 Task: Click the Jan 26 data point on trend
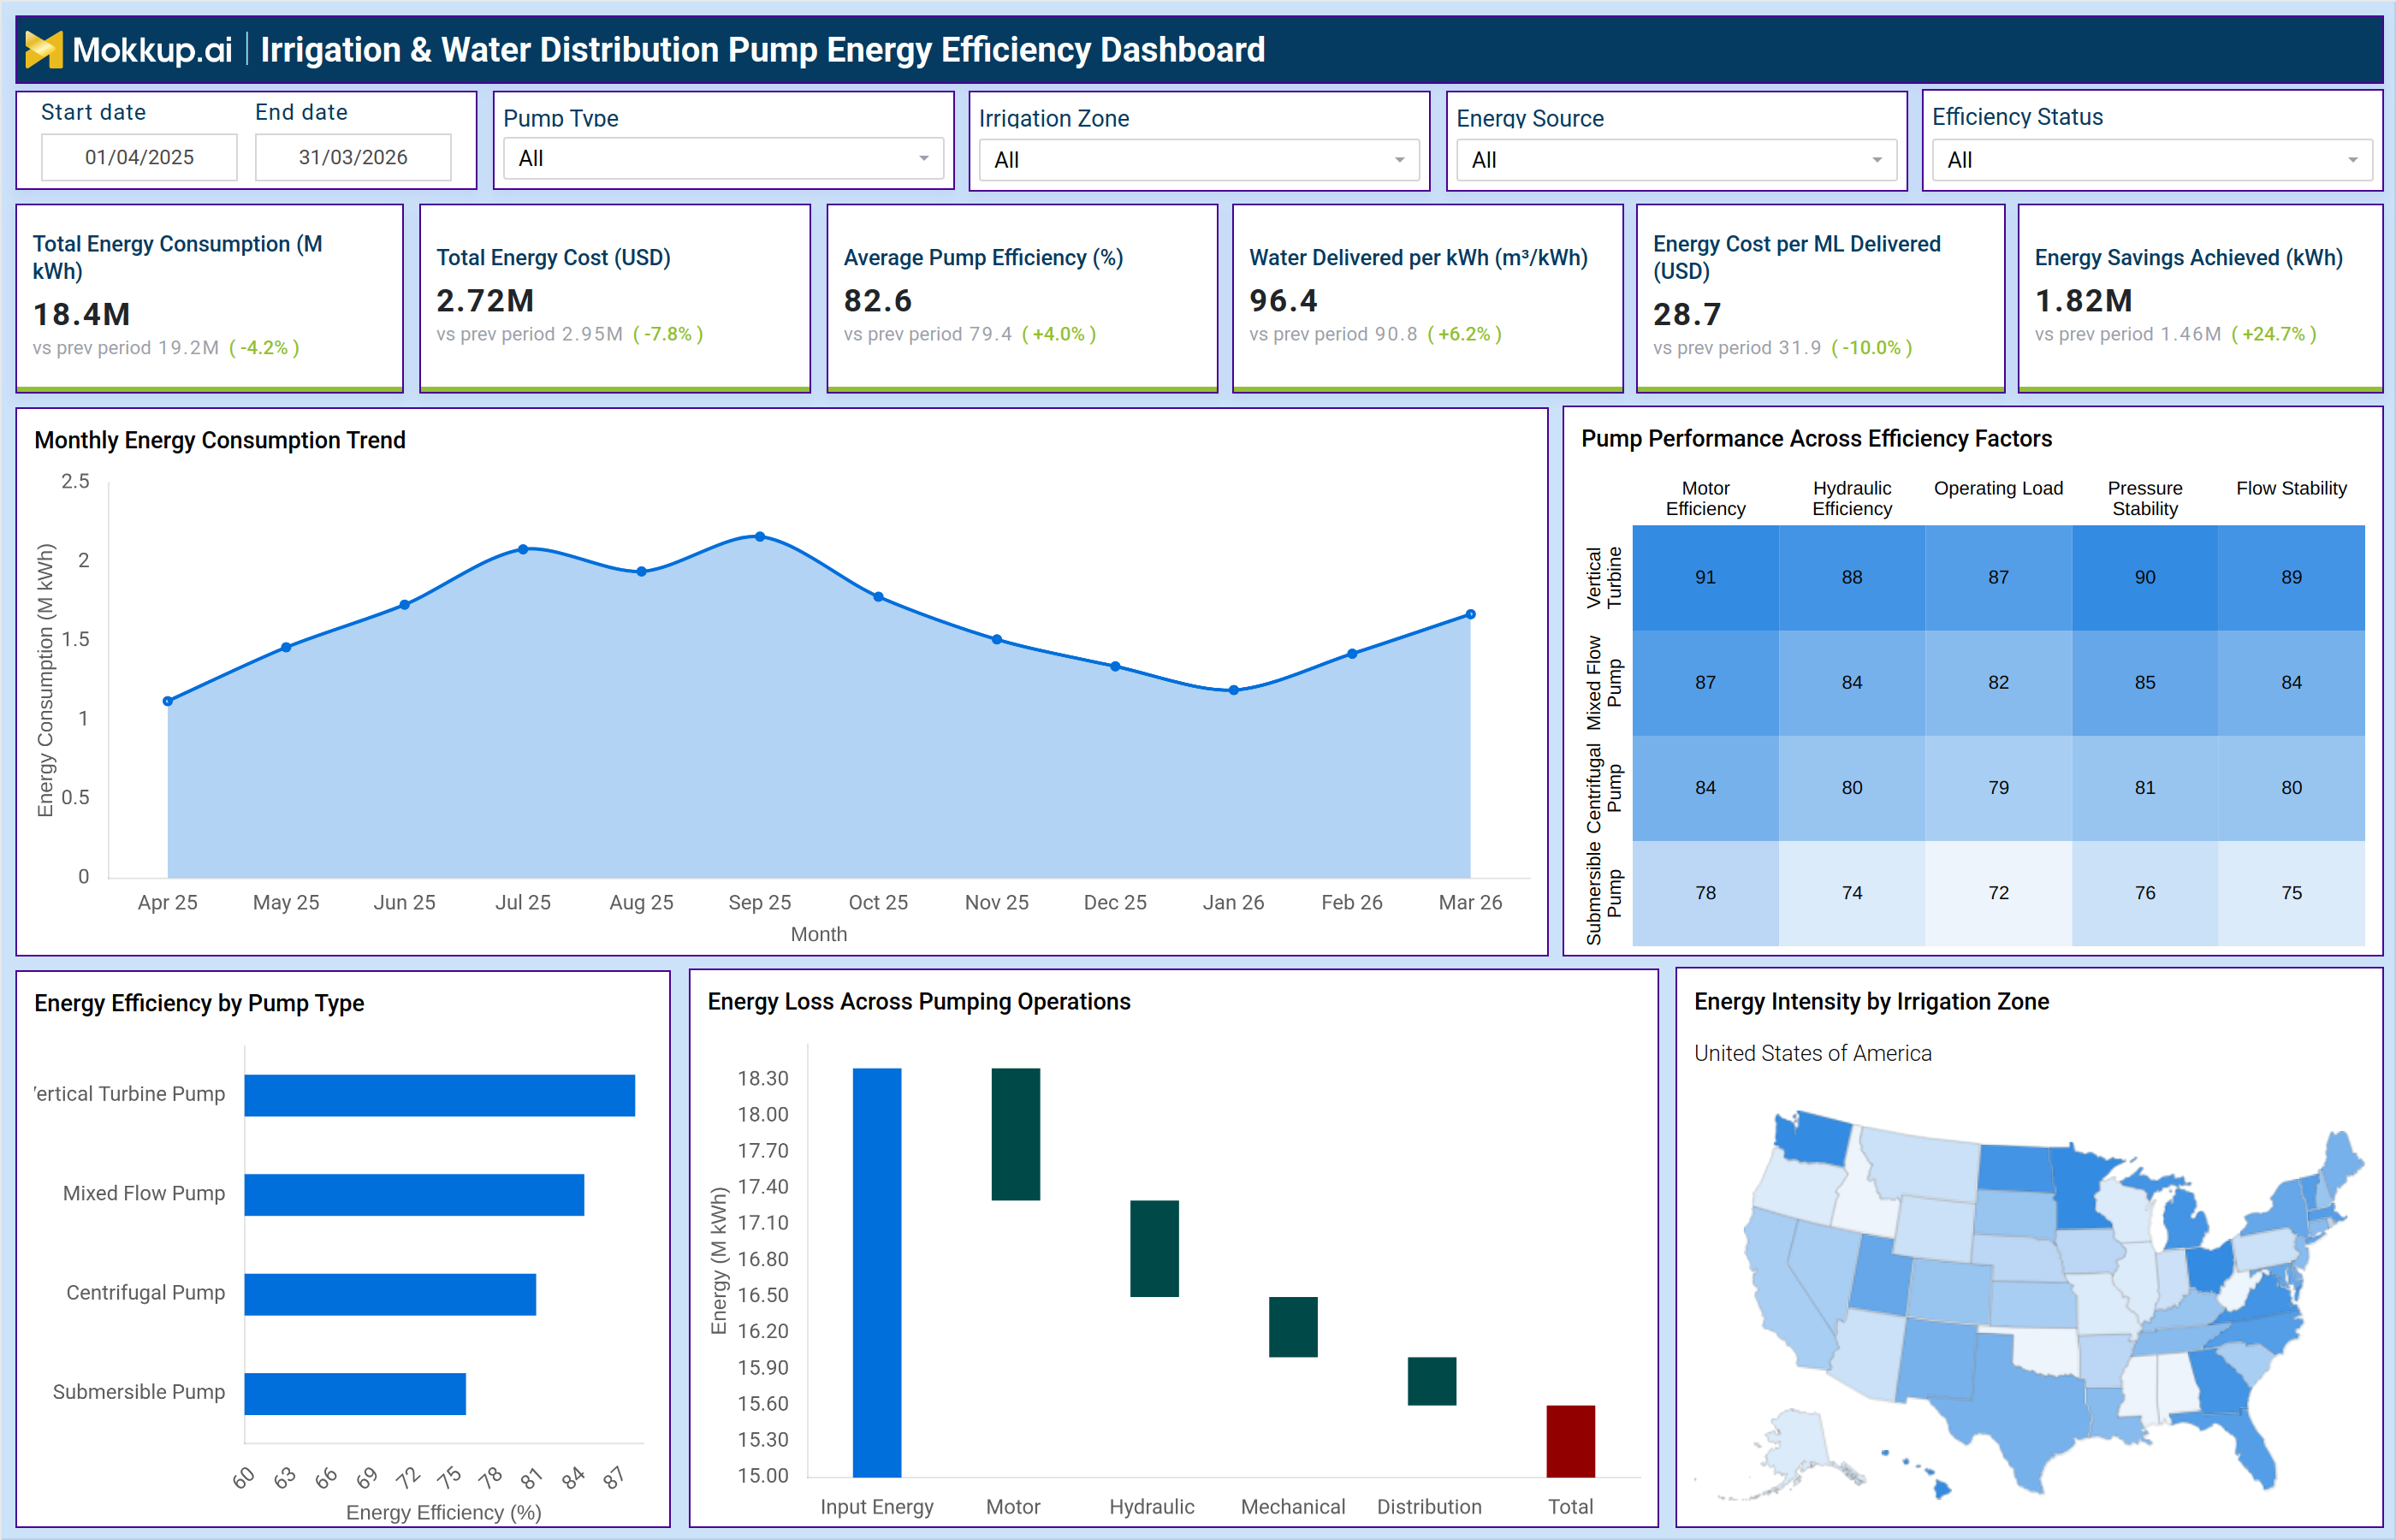coord(1234,690)
